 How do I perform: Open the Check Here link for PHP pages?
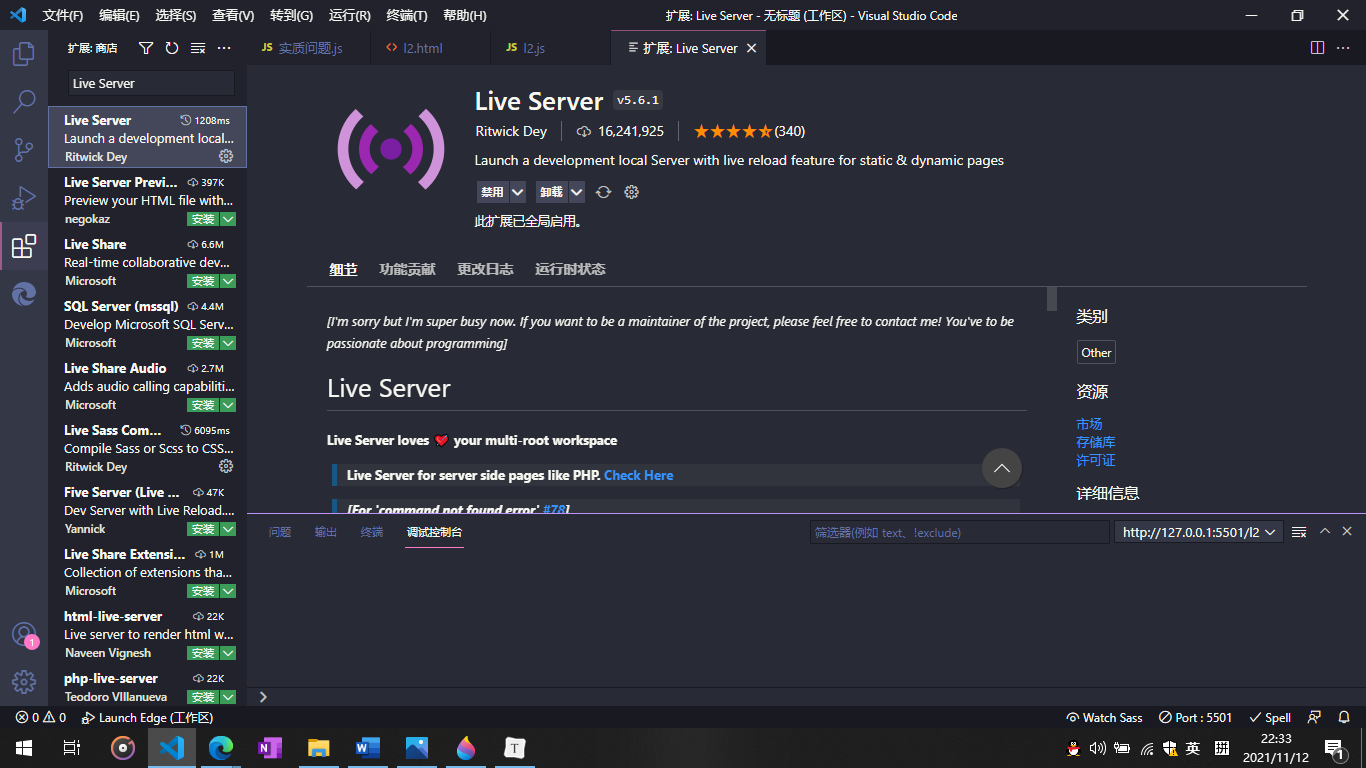(x=638, y=475)
